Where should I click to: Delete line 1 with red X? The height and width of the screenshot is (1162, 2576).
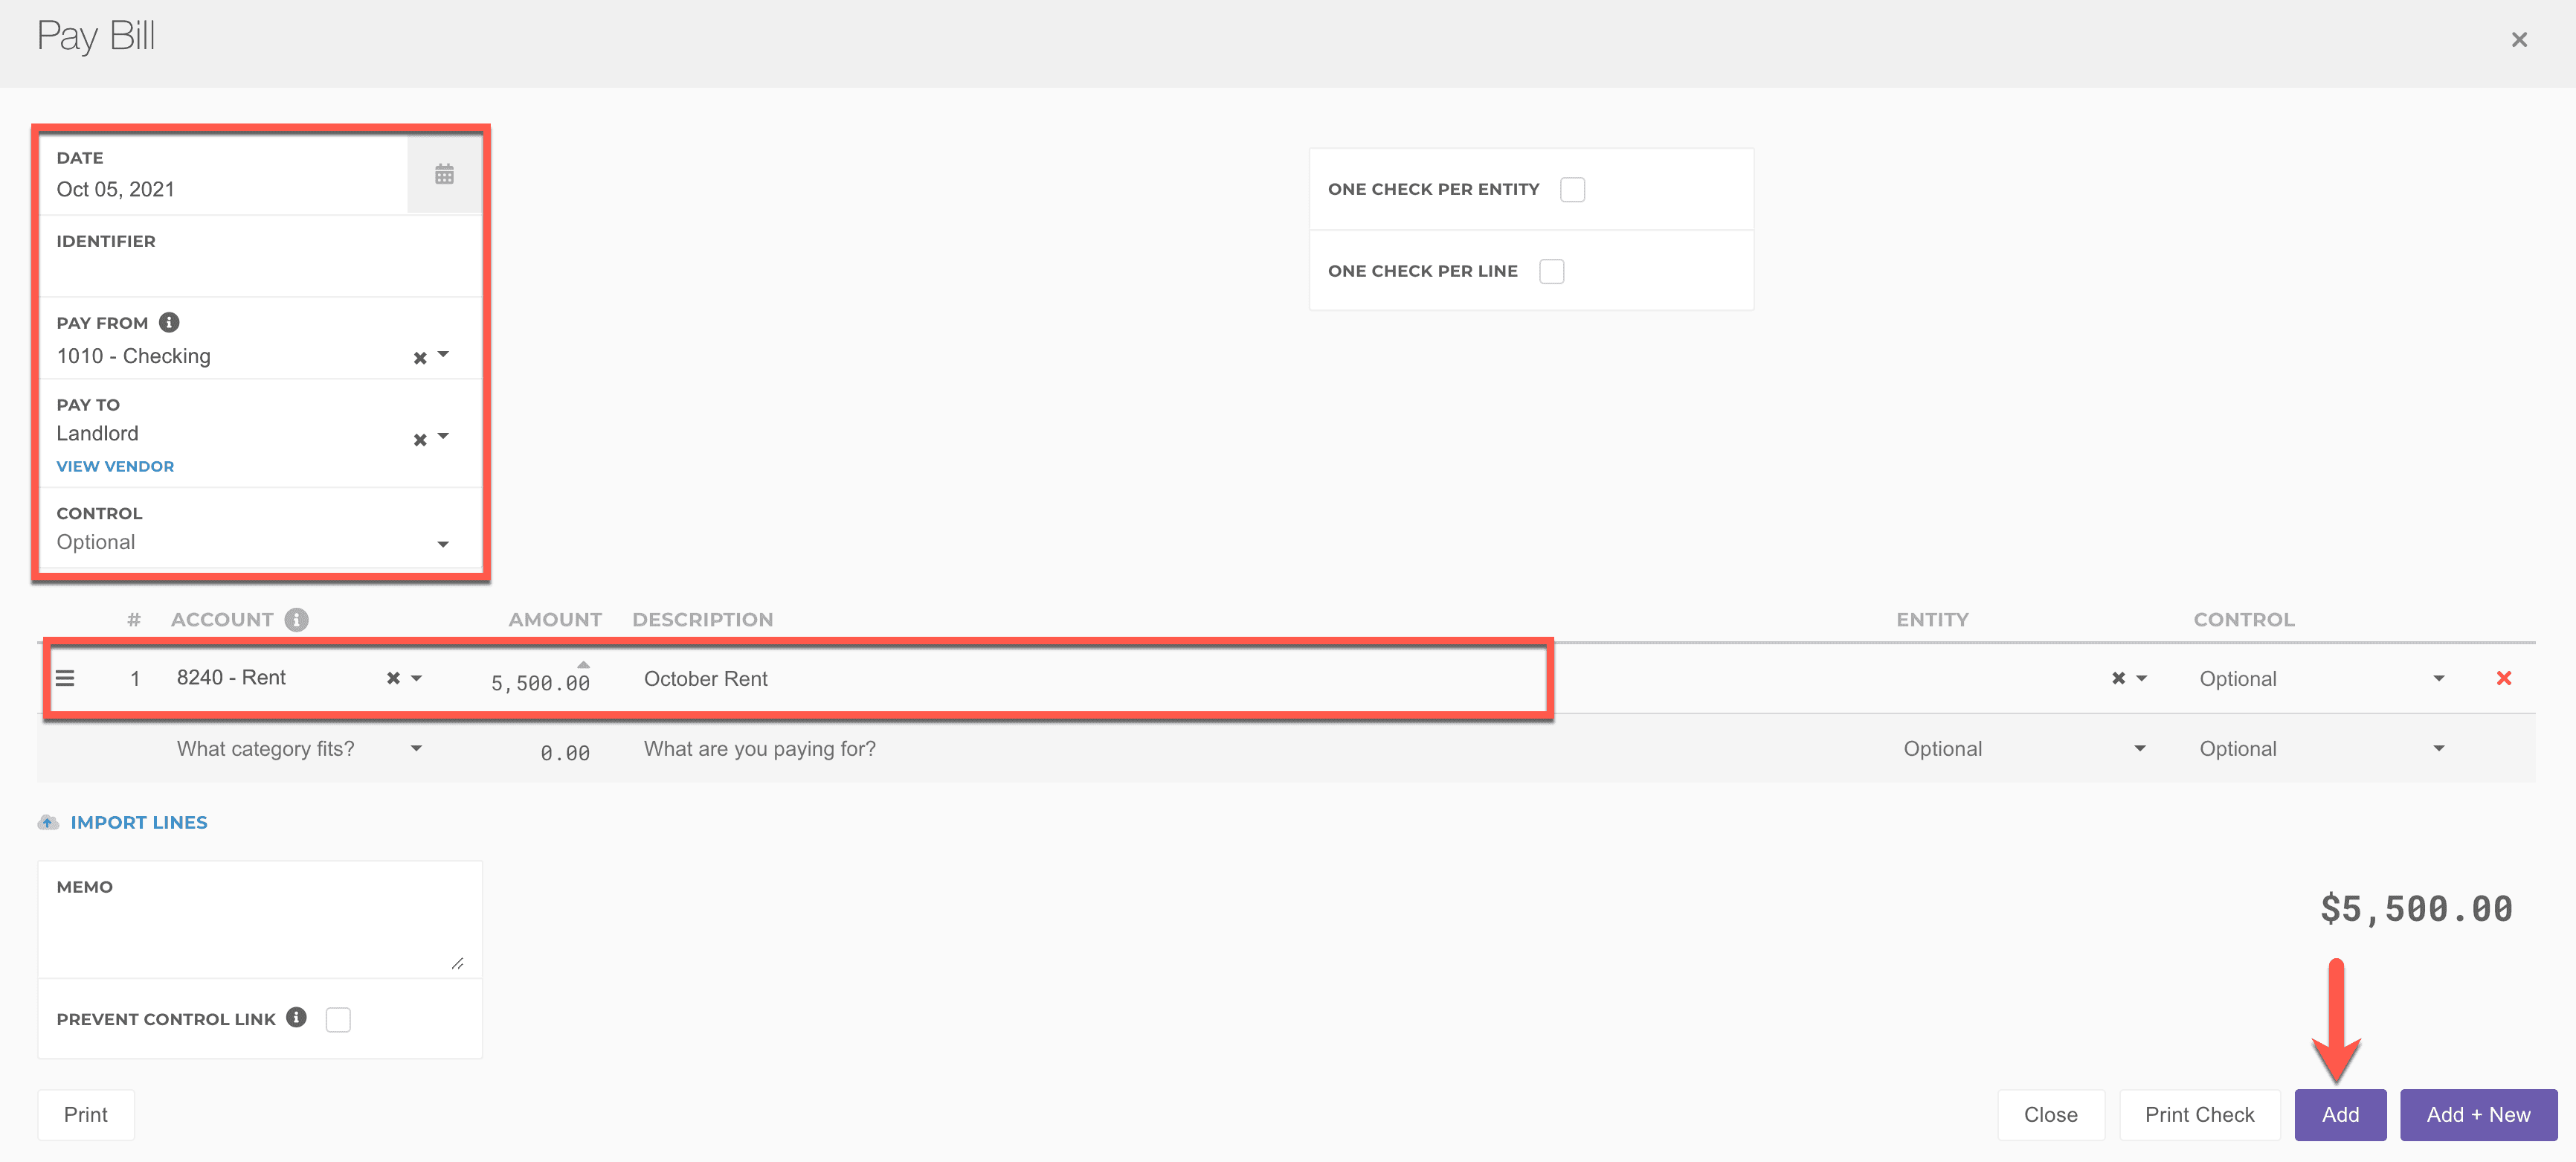2503,678
